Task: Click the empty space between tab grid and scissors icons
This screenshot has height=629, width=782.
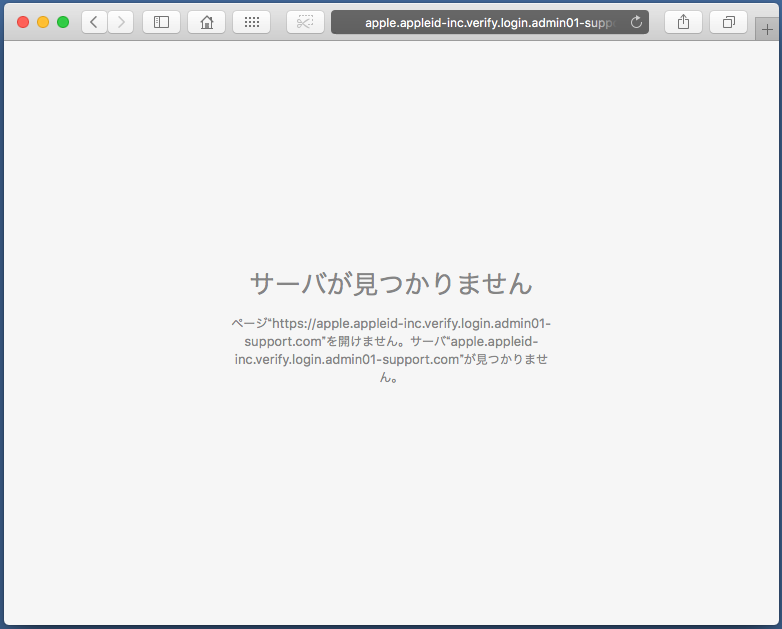Action: point(278,22)
